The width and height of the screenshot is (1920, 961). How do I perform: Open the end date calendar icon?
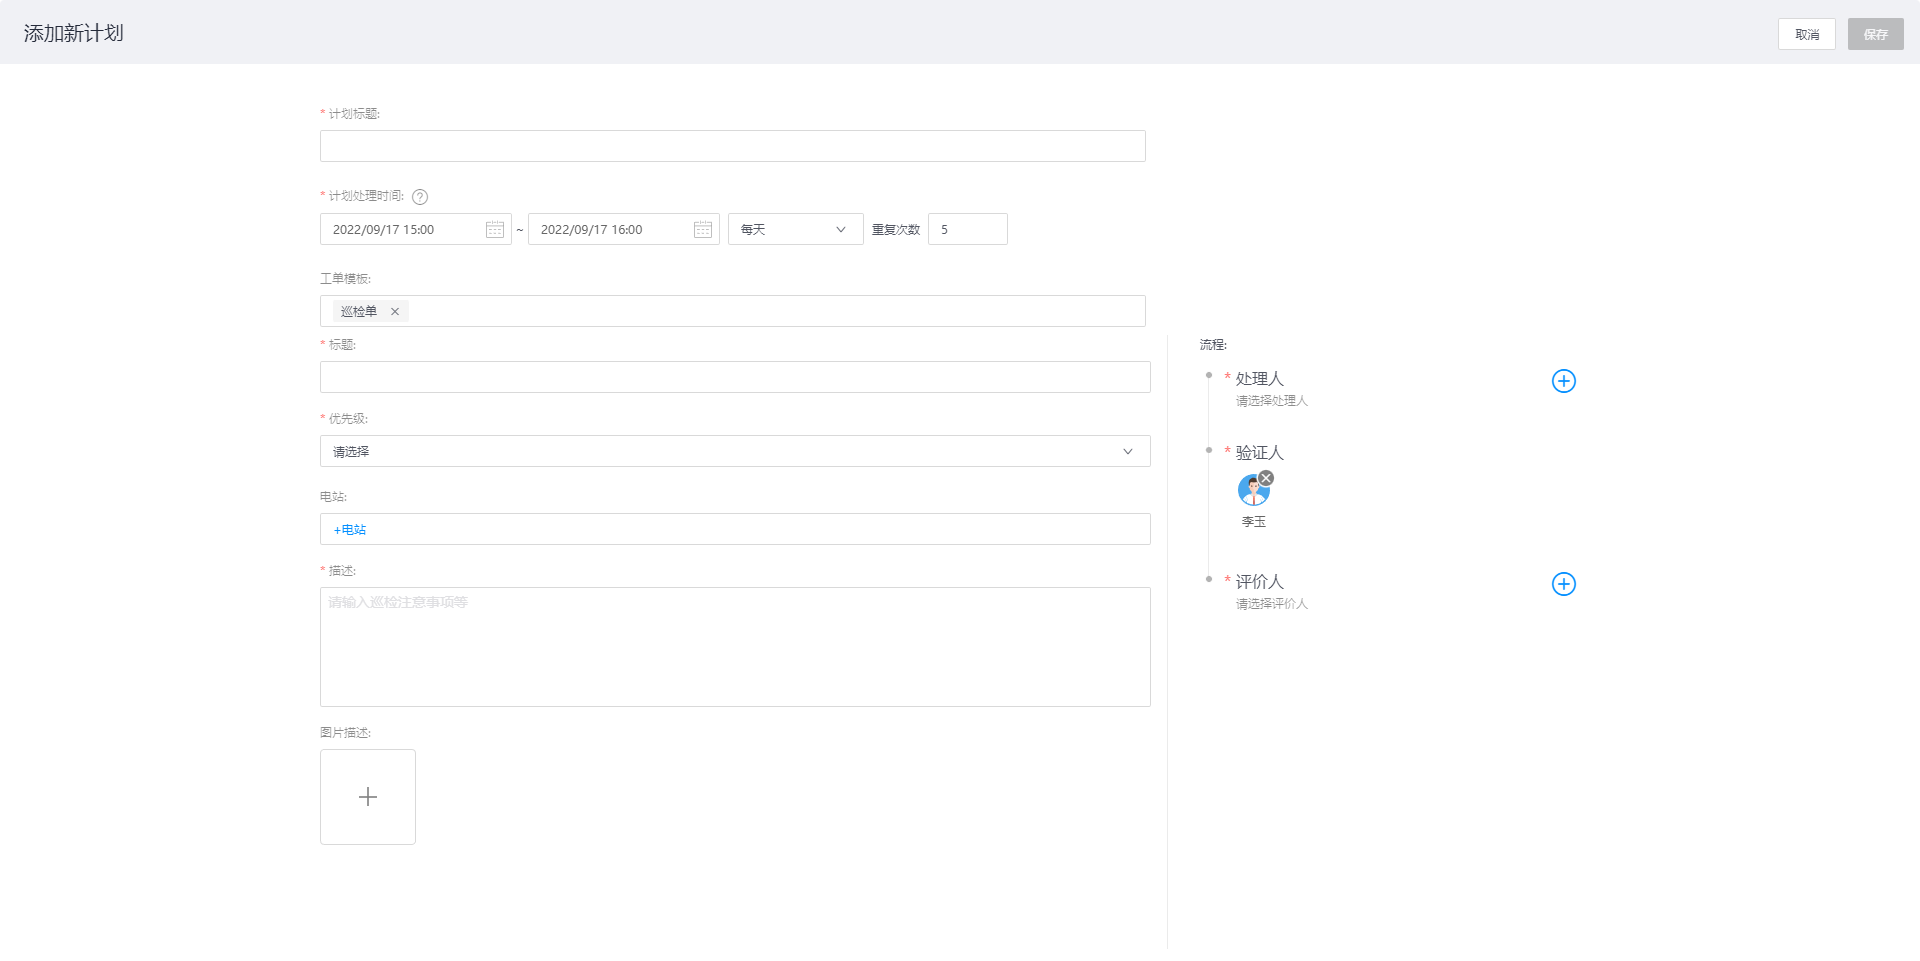pyautogui.click(x=702, y=230)
